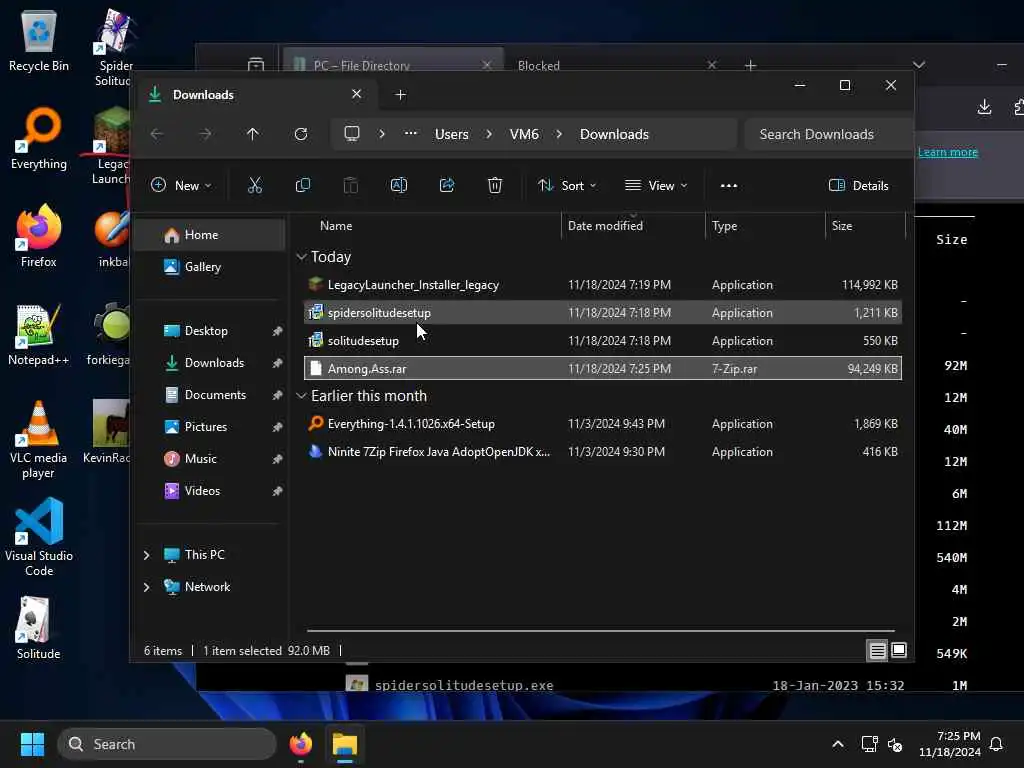Screen dimensions: 1024x768
Task: Select Solitude desktop shortcut
Action: tap(39, 628)
